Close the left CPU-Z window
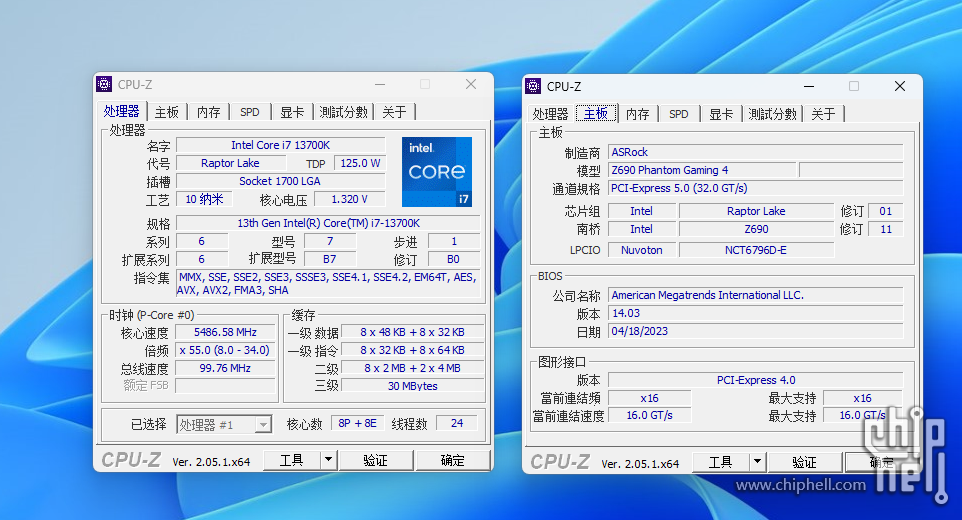 [x=471, y=84]
